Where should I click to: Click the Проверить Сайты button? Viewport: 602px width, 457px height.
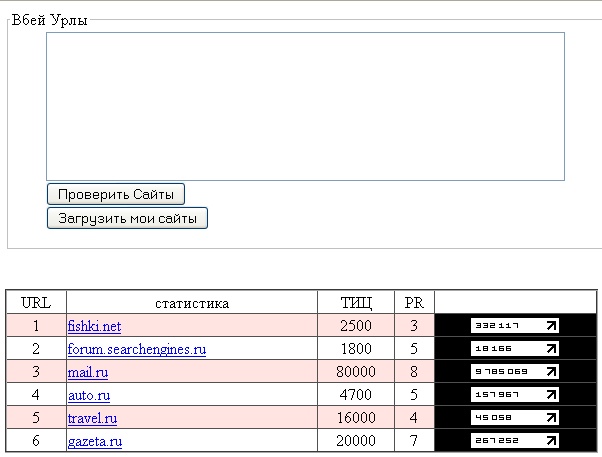tap(116, 194)
